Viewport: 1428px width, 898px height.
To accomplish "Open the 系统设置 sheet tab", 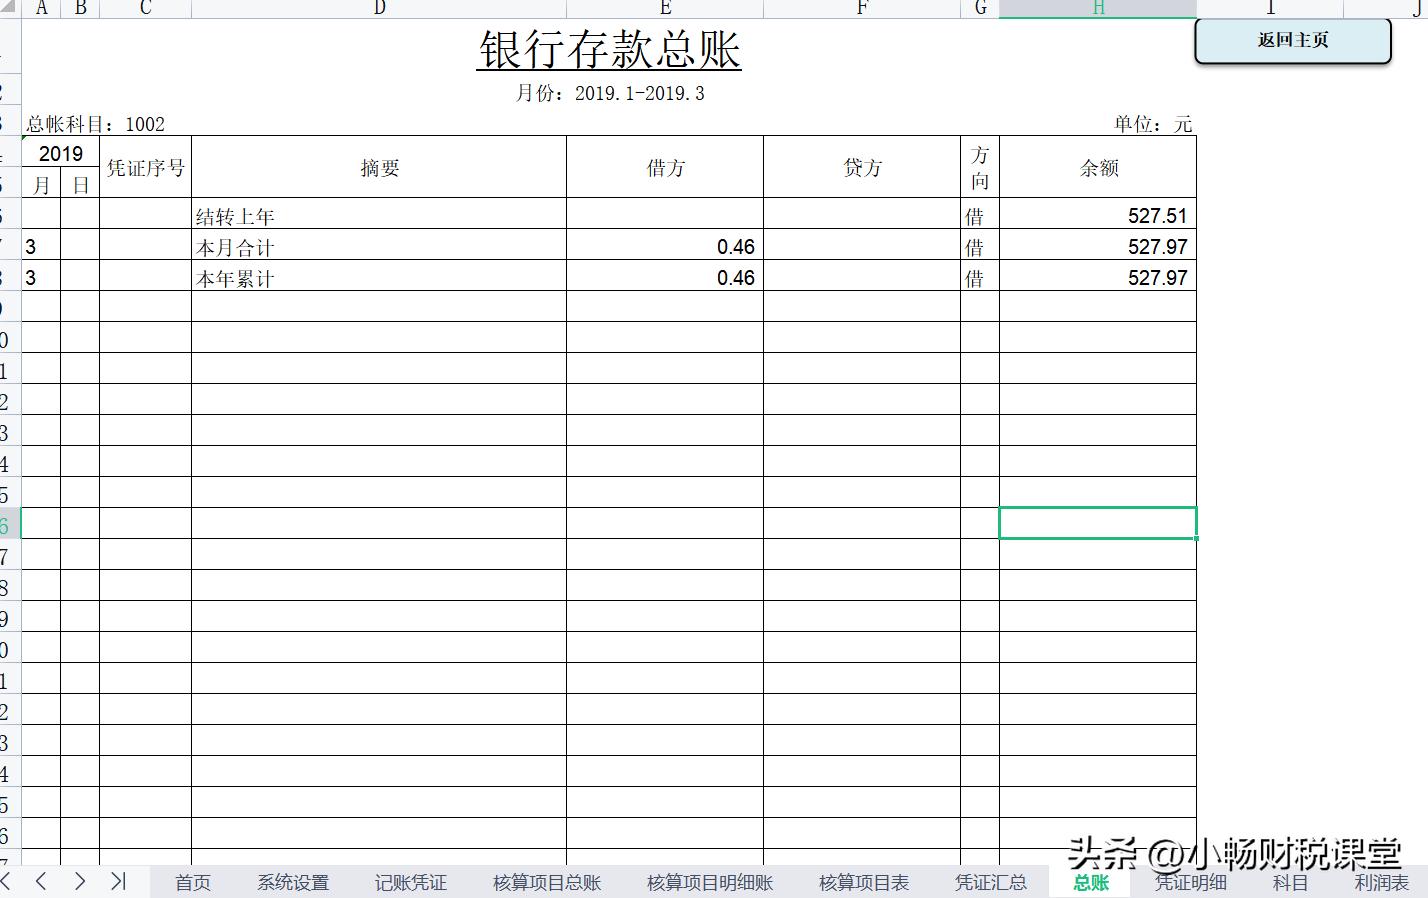I will point(293,882).
